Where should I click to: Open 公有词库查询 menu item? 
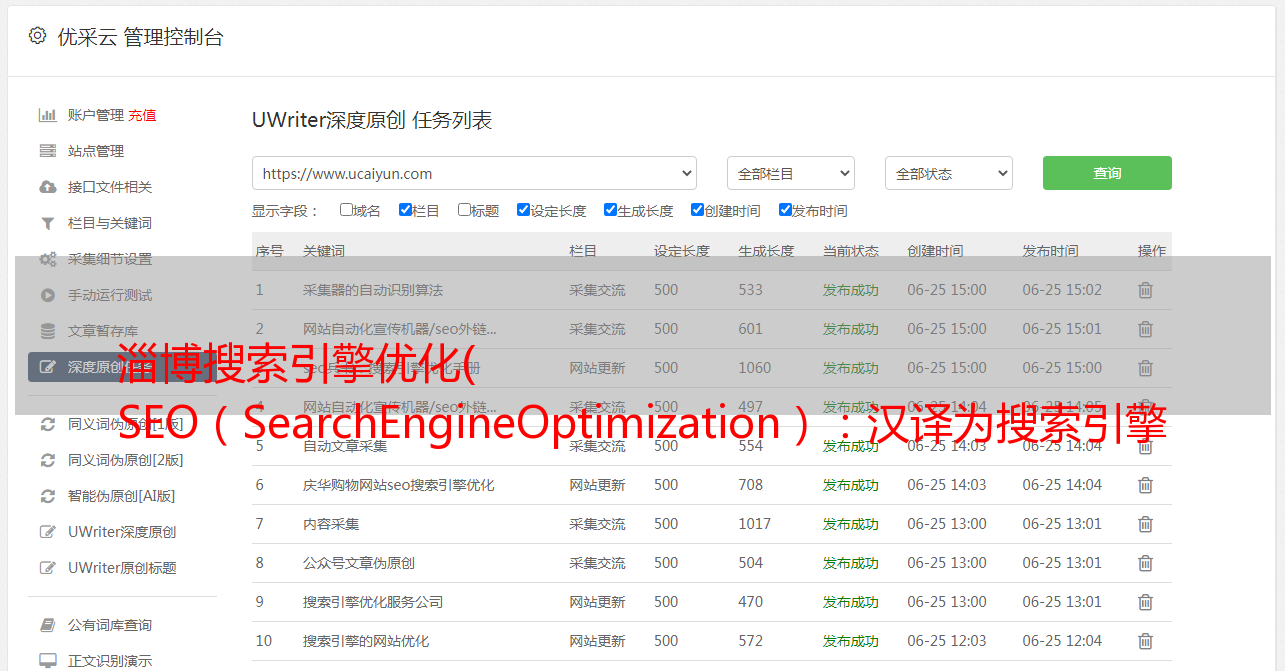point(110,625)
